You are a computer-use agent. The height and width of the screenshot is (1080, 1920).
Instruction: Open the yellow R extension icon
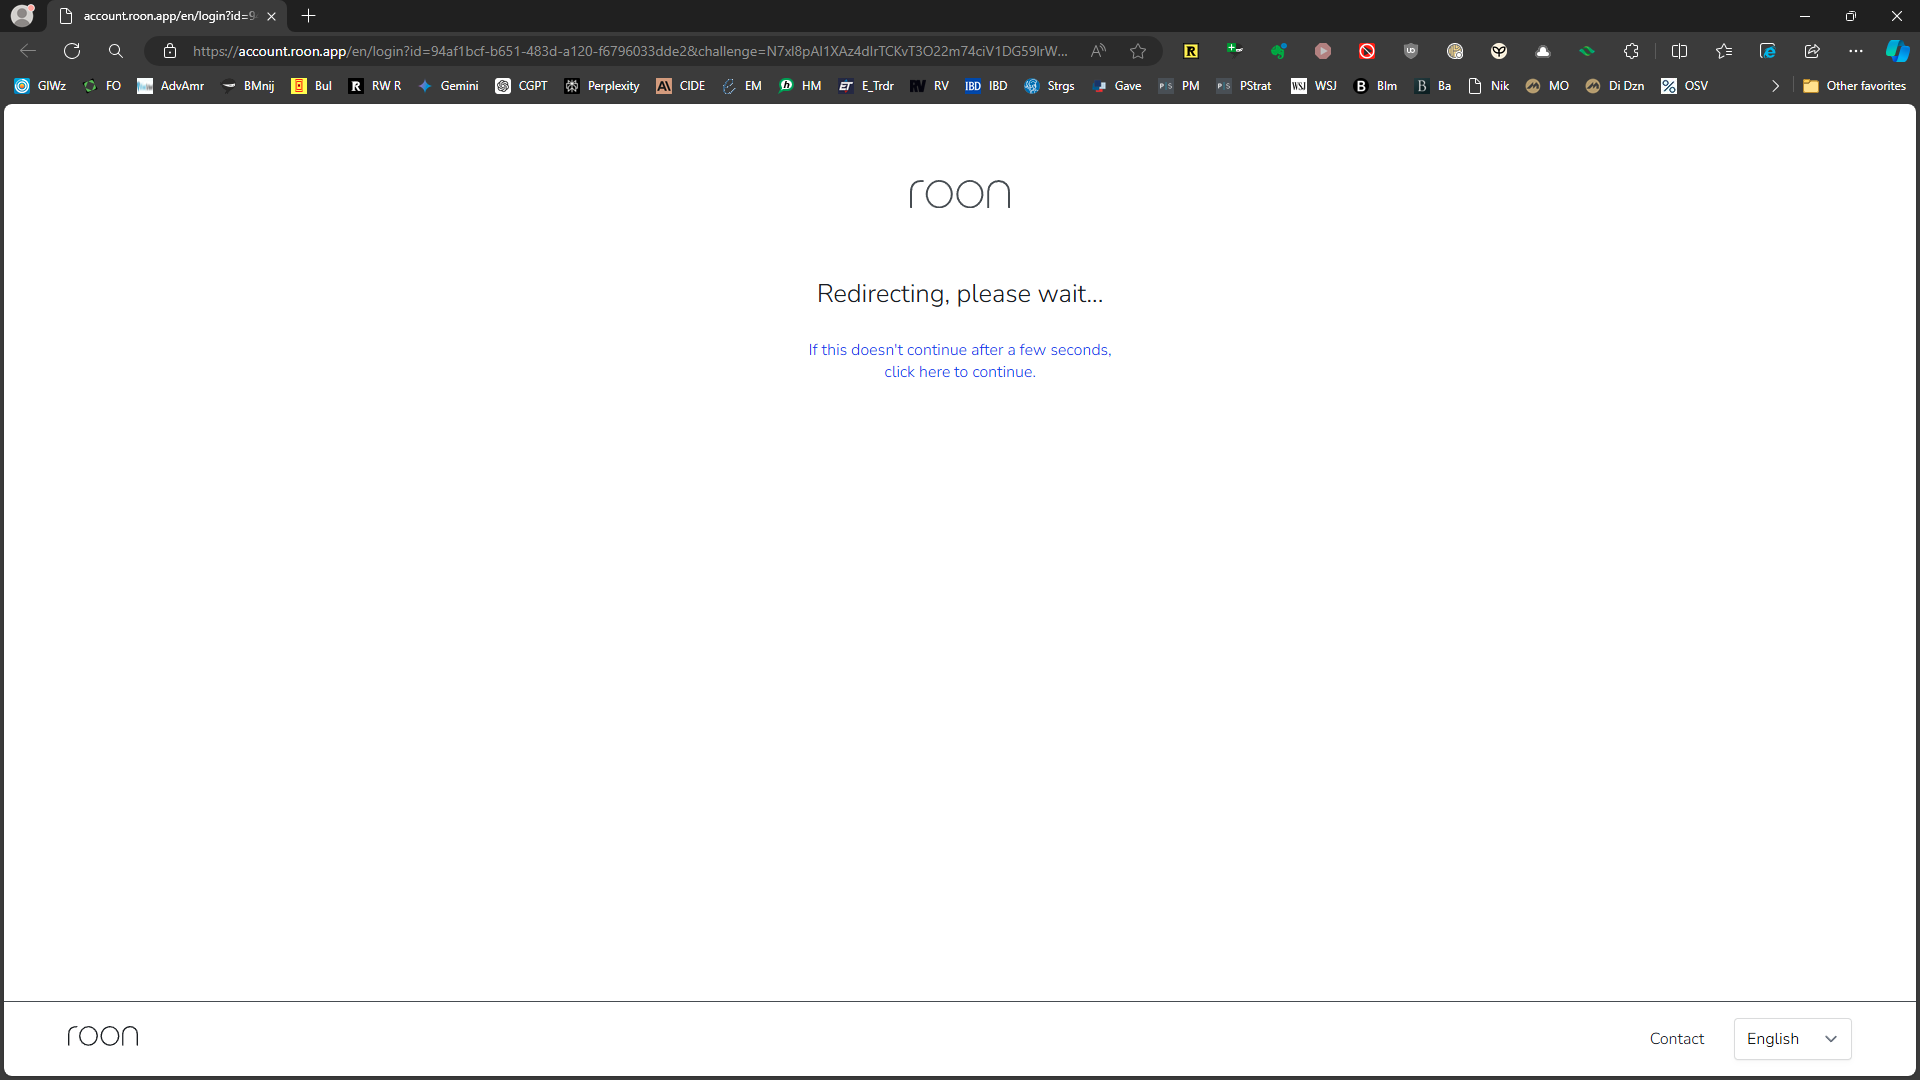[x=1191, y=51]
